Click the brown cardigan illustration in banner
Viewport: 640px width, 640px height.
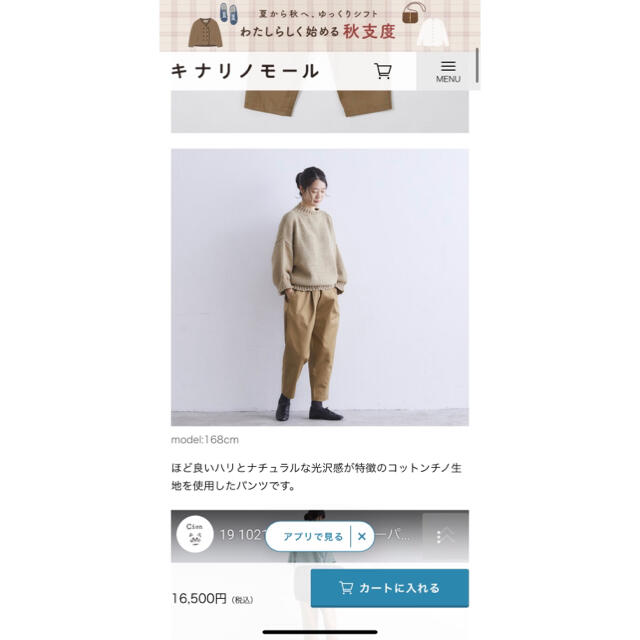[205, 33]
